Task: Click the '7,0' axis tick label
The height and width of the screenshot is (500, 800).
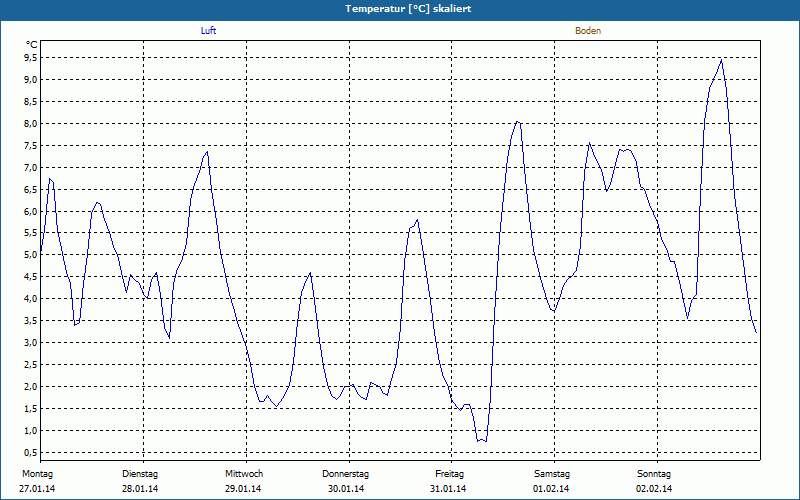Action: click(30, 167)
